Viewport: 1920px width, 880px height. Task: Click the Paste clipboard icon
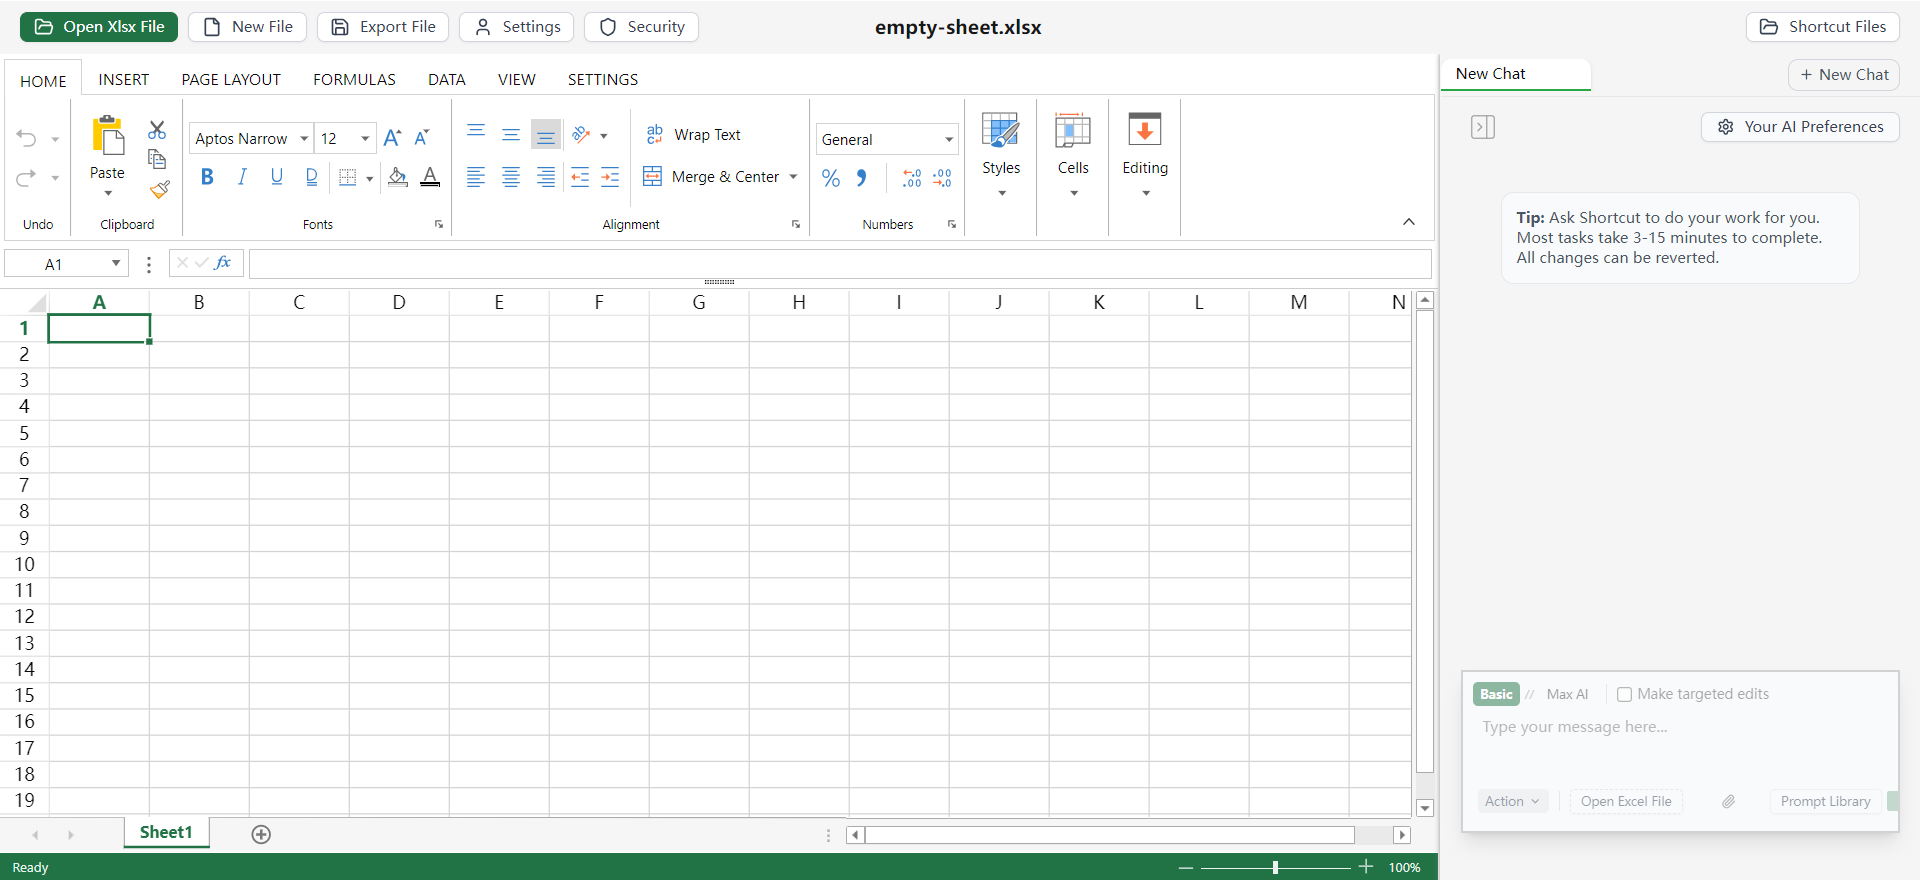[x=107, y=136]
